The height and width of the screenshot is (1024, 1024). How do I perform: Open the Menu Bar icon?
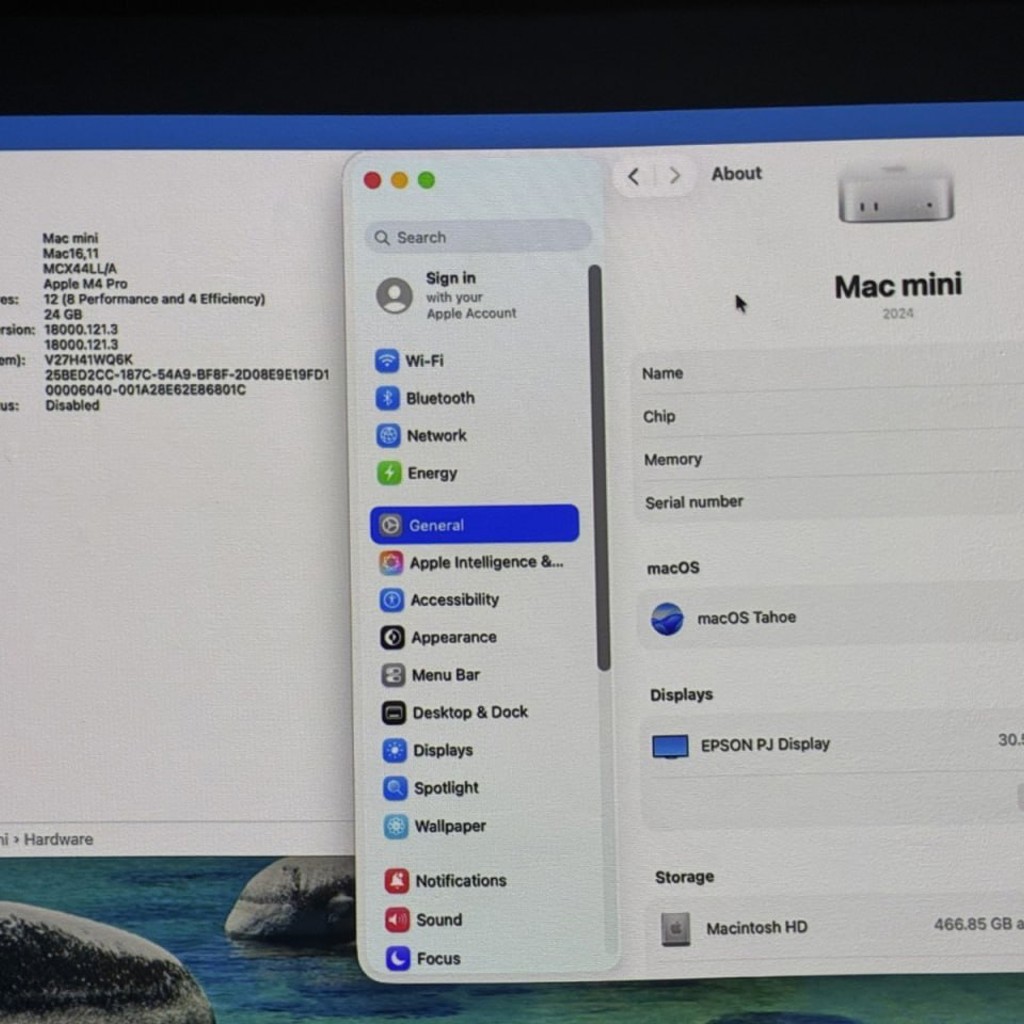coord(393,675)
